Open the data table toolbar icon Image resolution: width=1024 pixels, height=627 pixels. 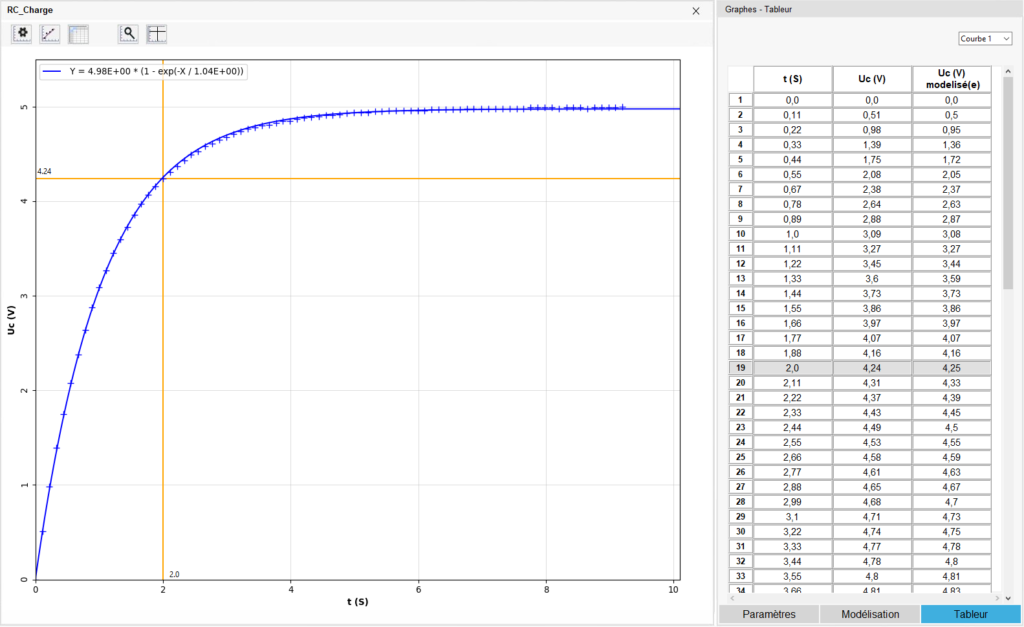pos(78,33)
